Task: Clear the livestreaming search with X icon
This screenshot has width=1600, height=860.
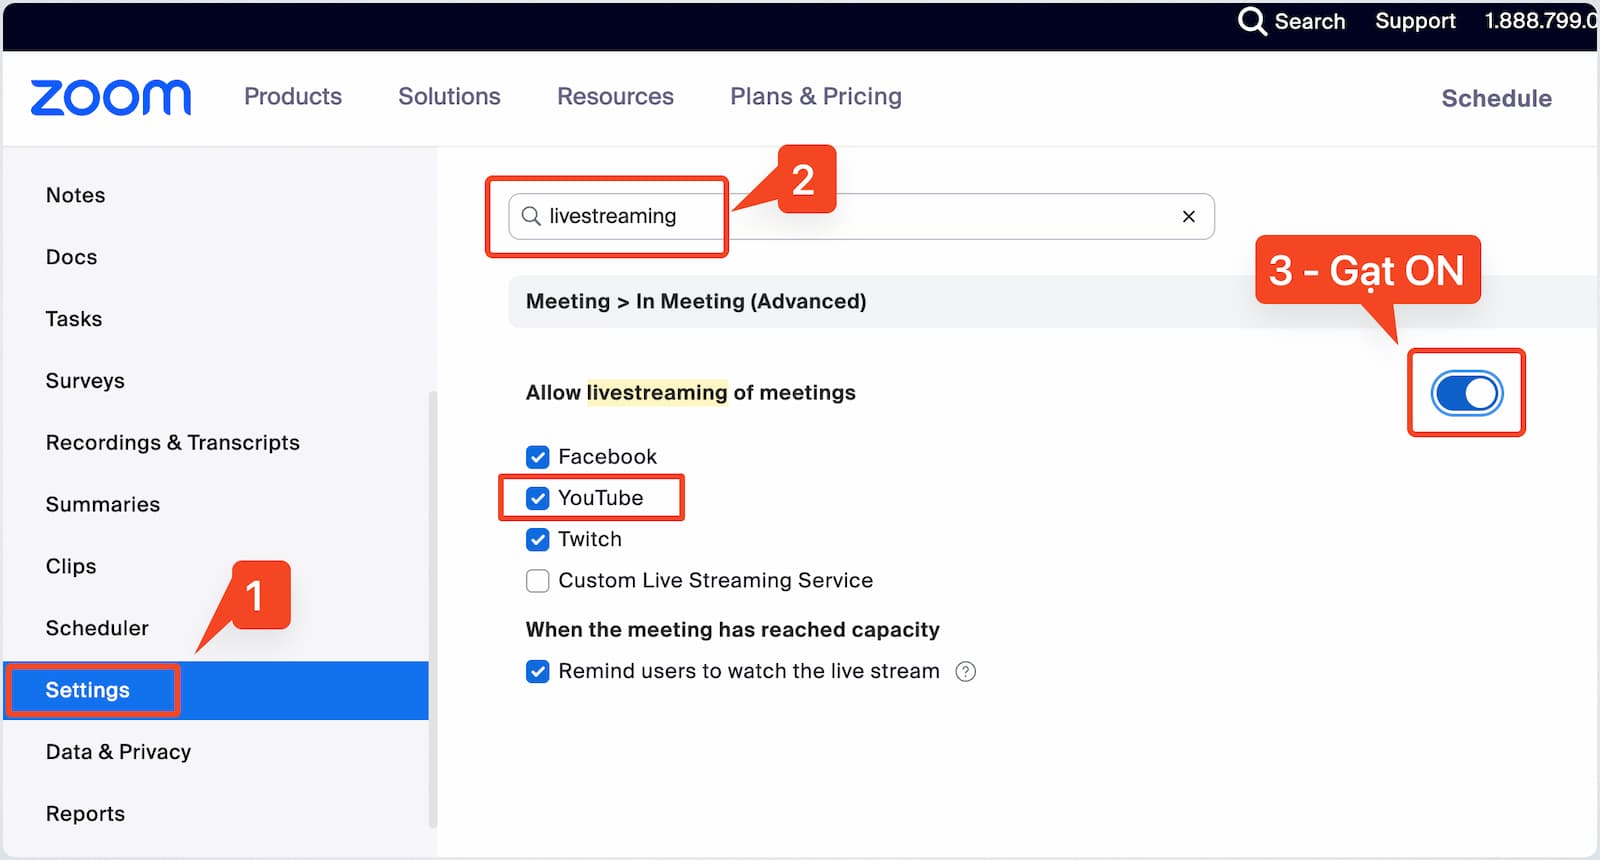Action: (x=1188, y=217)
